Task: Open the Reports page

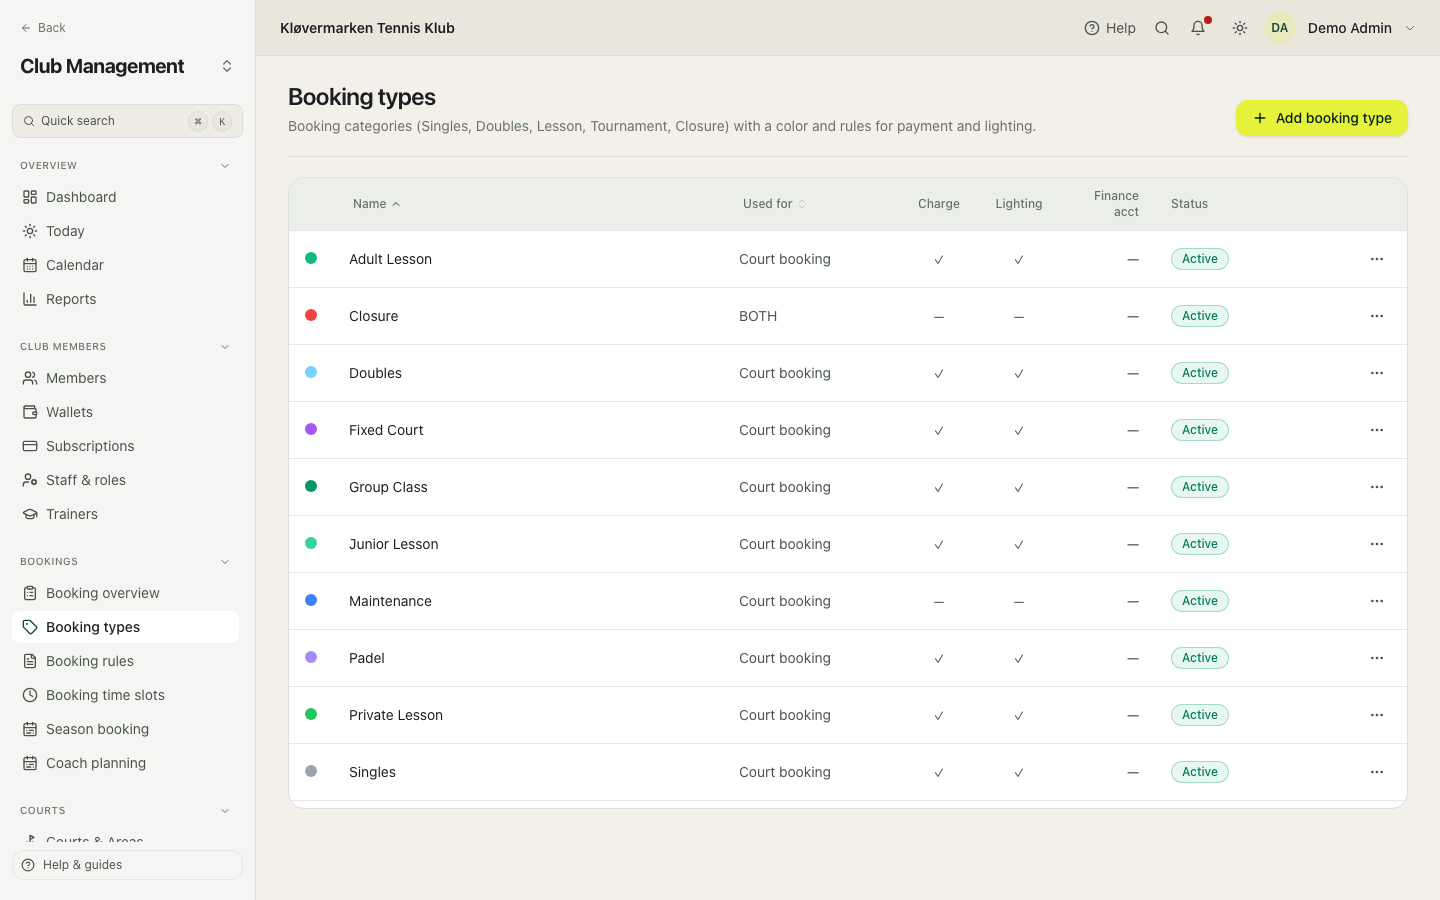Action: pyautogui.click(x=125, y=299)
